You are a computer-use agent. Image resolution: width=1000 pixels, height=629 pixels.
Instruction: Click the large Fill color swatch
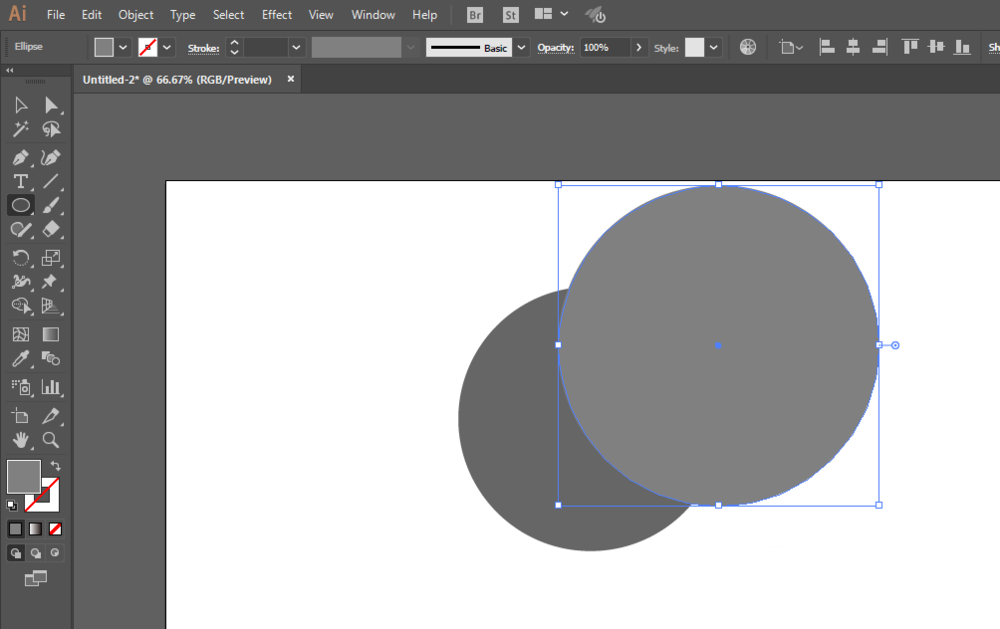[24, 477]
